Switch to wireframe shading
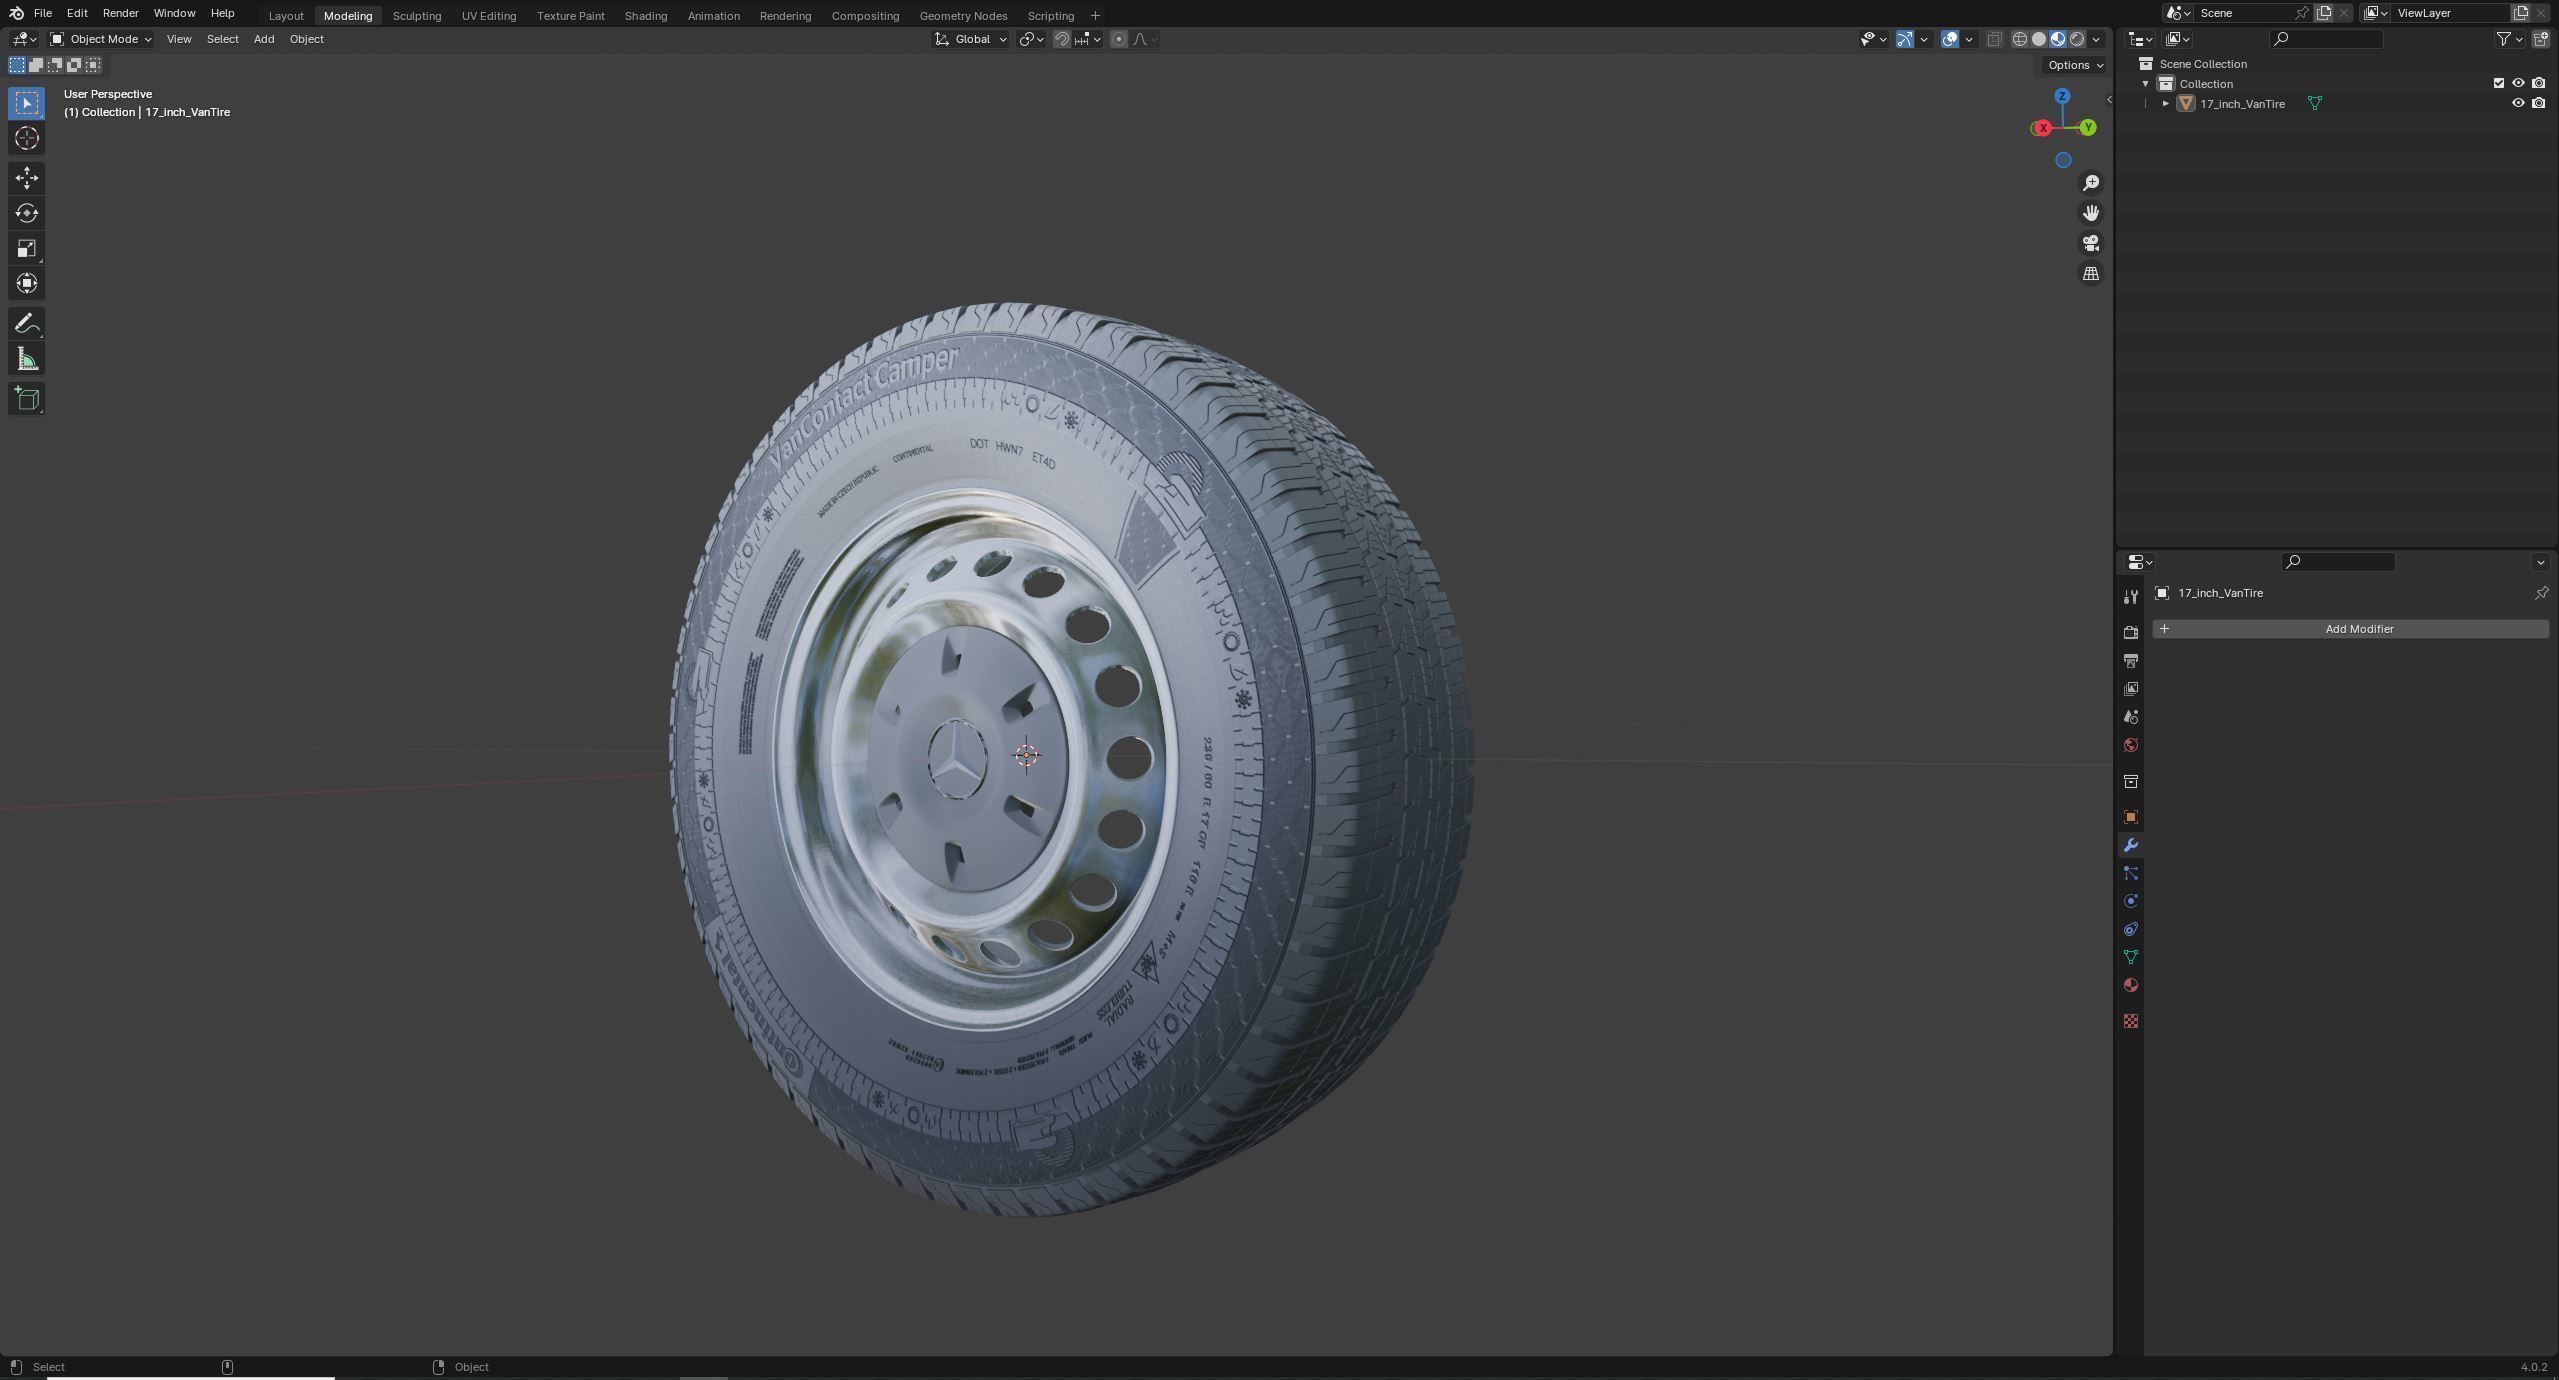Viewport: 2559px width, 1380px height. pyautogui.click(x=2019, y=39)
